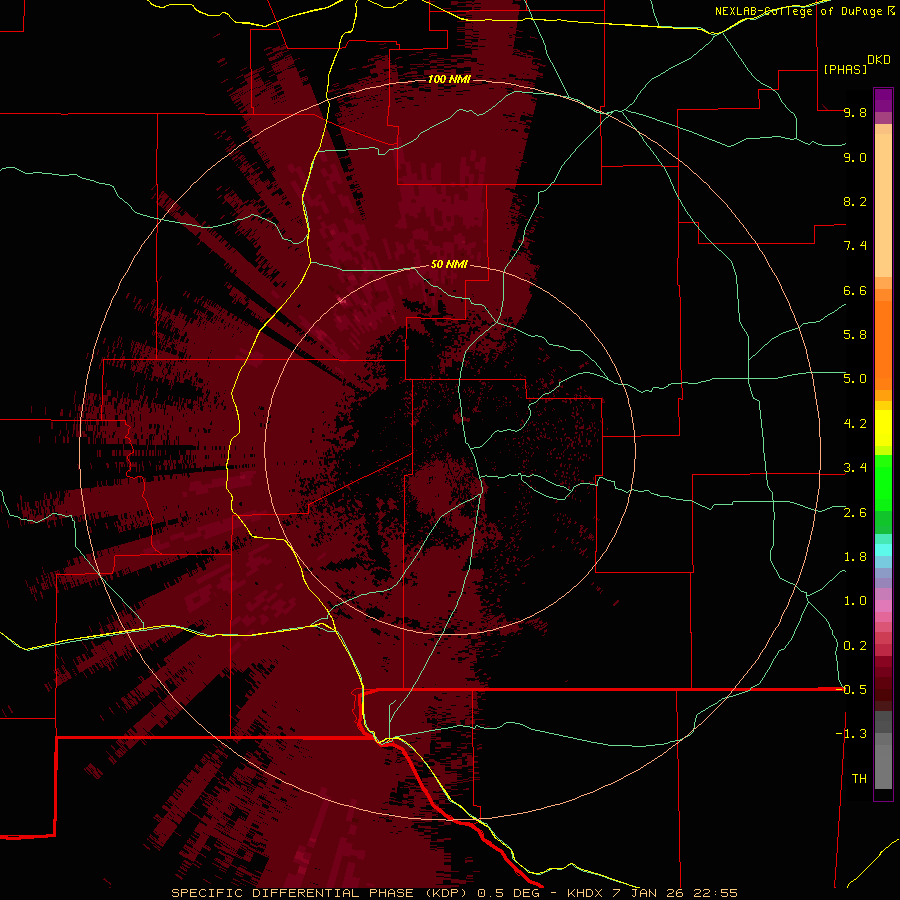This screenshot has height=900, width=900.
Task: Click the 50 NMI range ring label
Action: [x=449, y=264]
